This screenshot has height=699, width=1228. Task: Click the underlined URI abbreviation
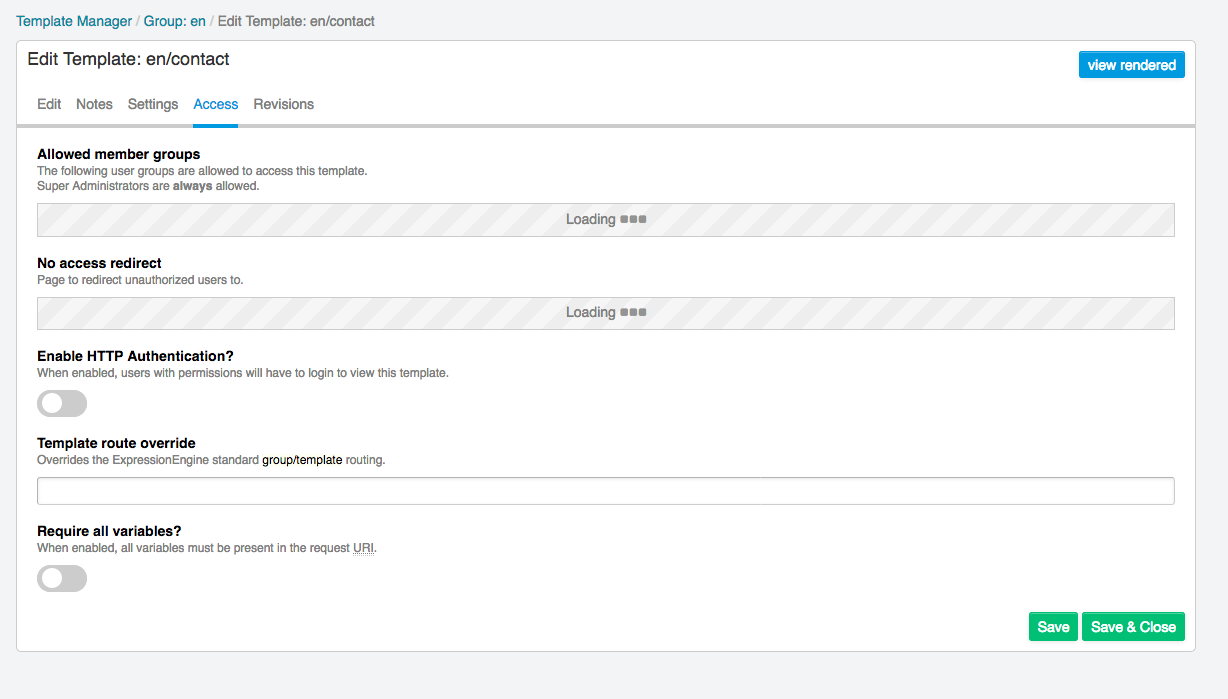tap(363, 548)
